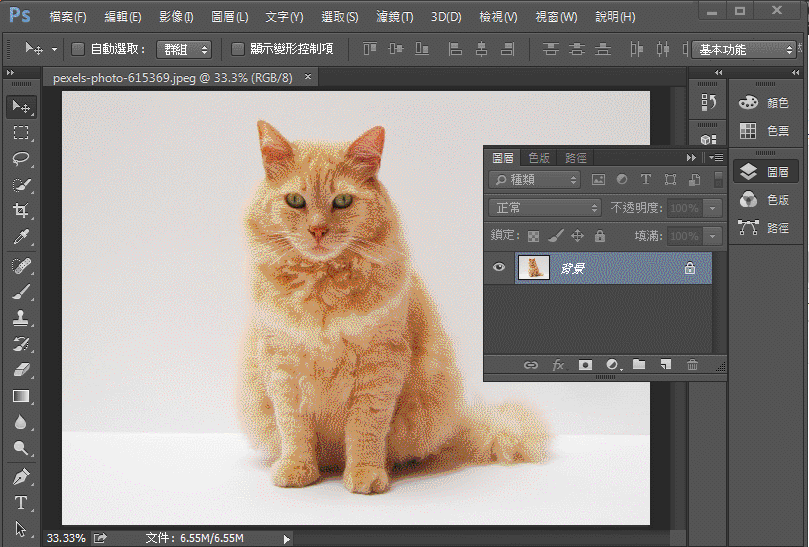
Task: Select the Lasso tool
Action: coord(21,158)
